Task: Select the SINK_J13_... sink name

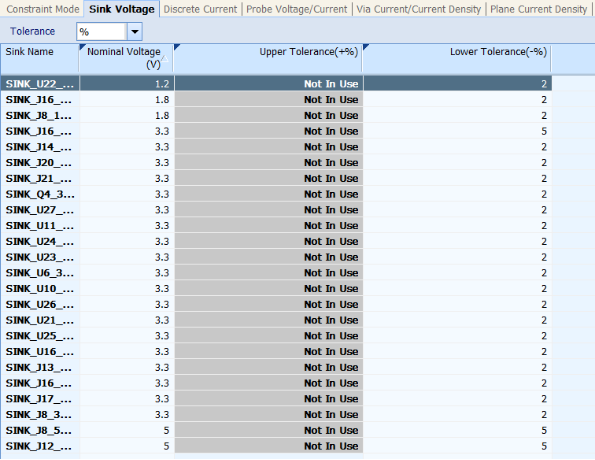Action: 40,367
